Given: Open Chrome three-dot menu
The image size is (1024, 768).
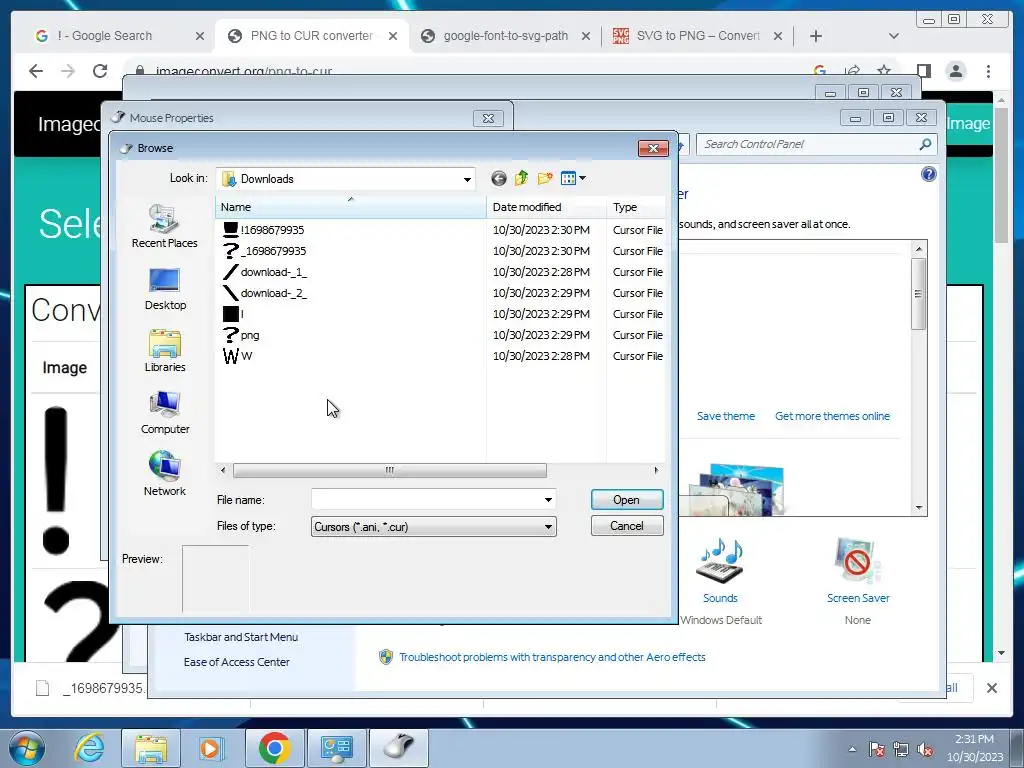Looking at the screenshot, I should [x=988, y=71].
